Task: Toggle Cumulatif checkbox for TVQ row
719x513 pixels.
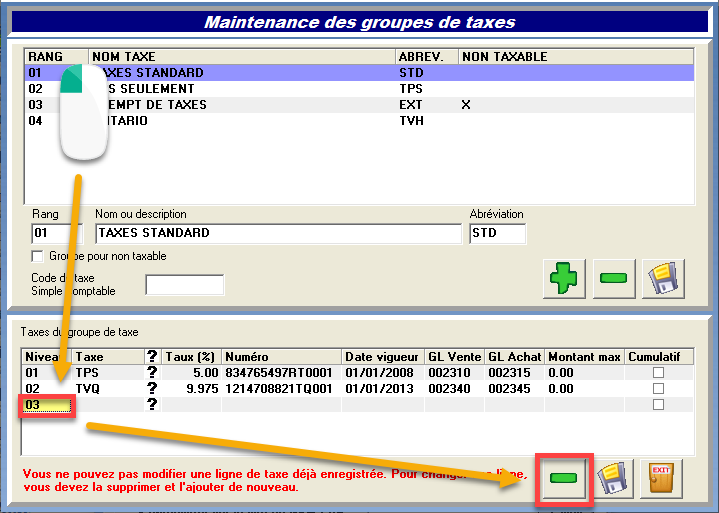Action: click(658, 388)
